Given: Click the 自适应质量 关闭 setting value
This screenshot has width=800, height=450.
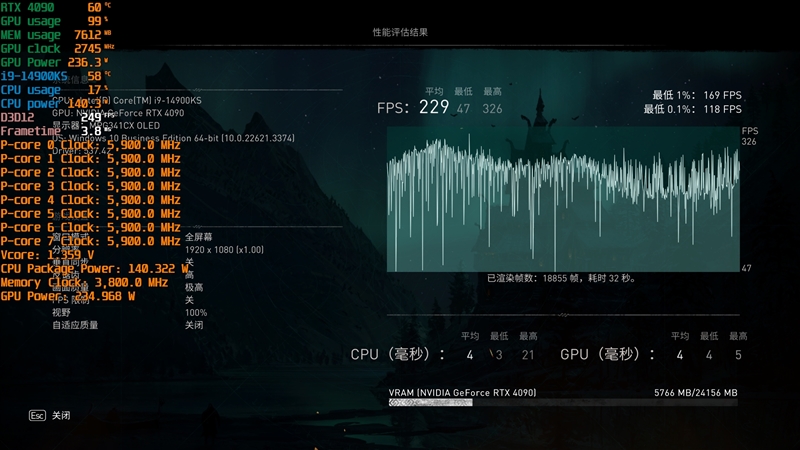Looking at the screenshot, I should tap(194, 325).
